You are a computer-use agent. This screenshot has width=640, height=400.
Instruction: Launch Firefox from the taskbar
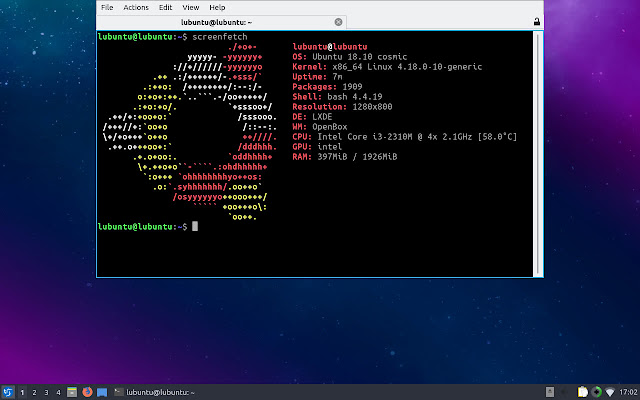point(87,392)
